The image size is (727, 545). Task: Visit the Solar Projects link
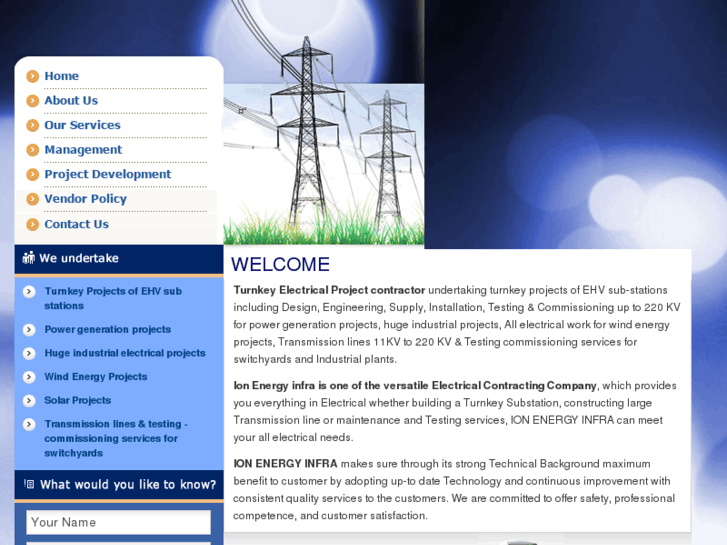[x=77, y=400]
